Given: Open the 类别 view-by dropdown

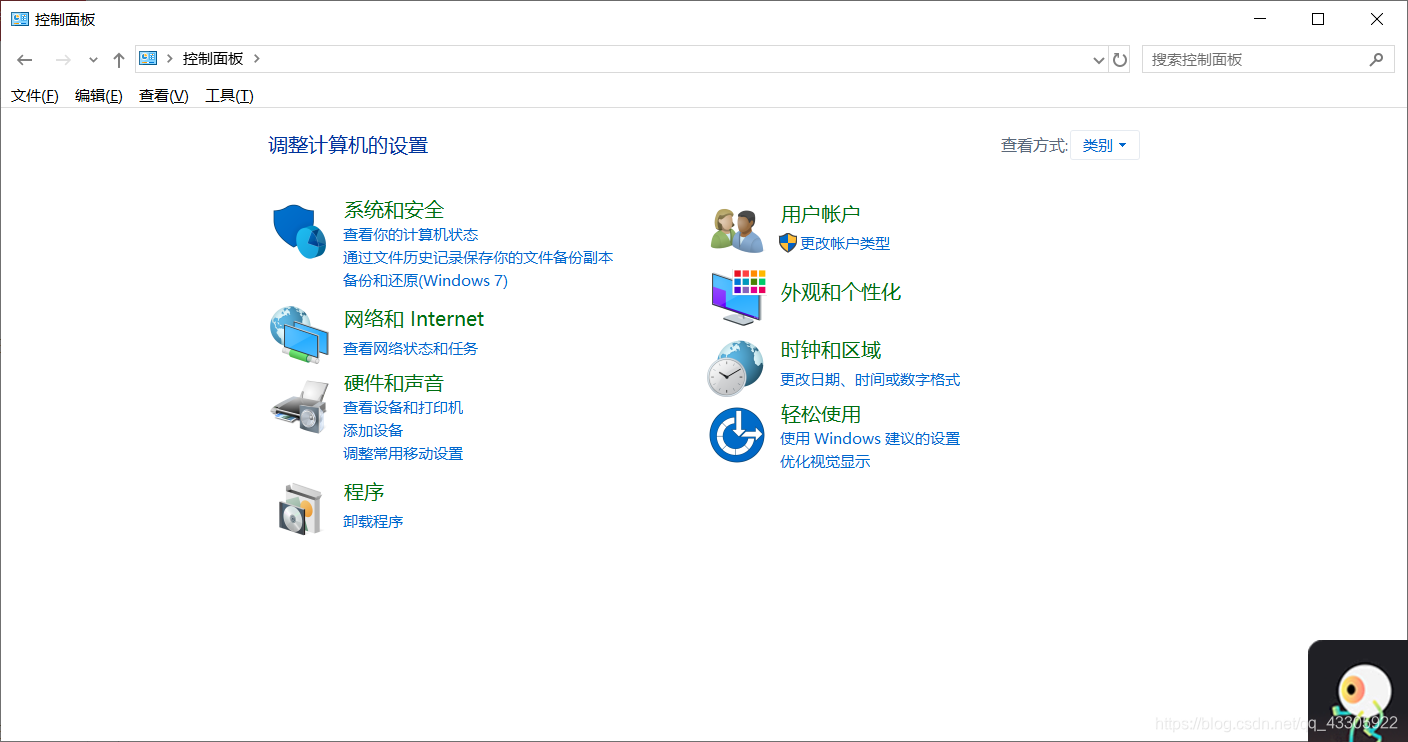Looking at the screenshot, I should (x=1105, y=145).
